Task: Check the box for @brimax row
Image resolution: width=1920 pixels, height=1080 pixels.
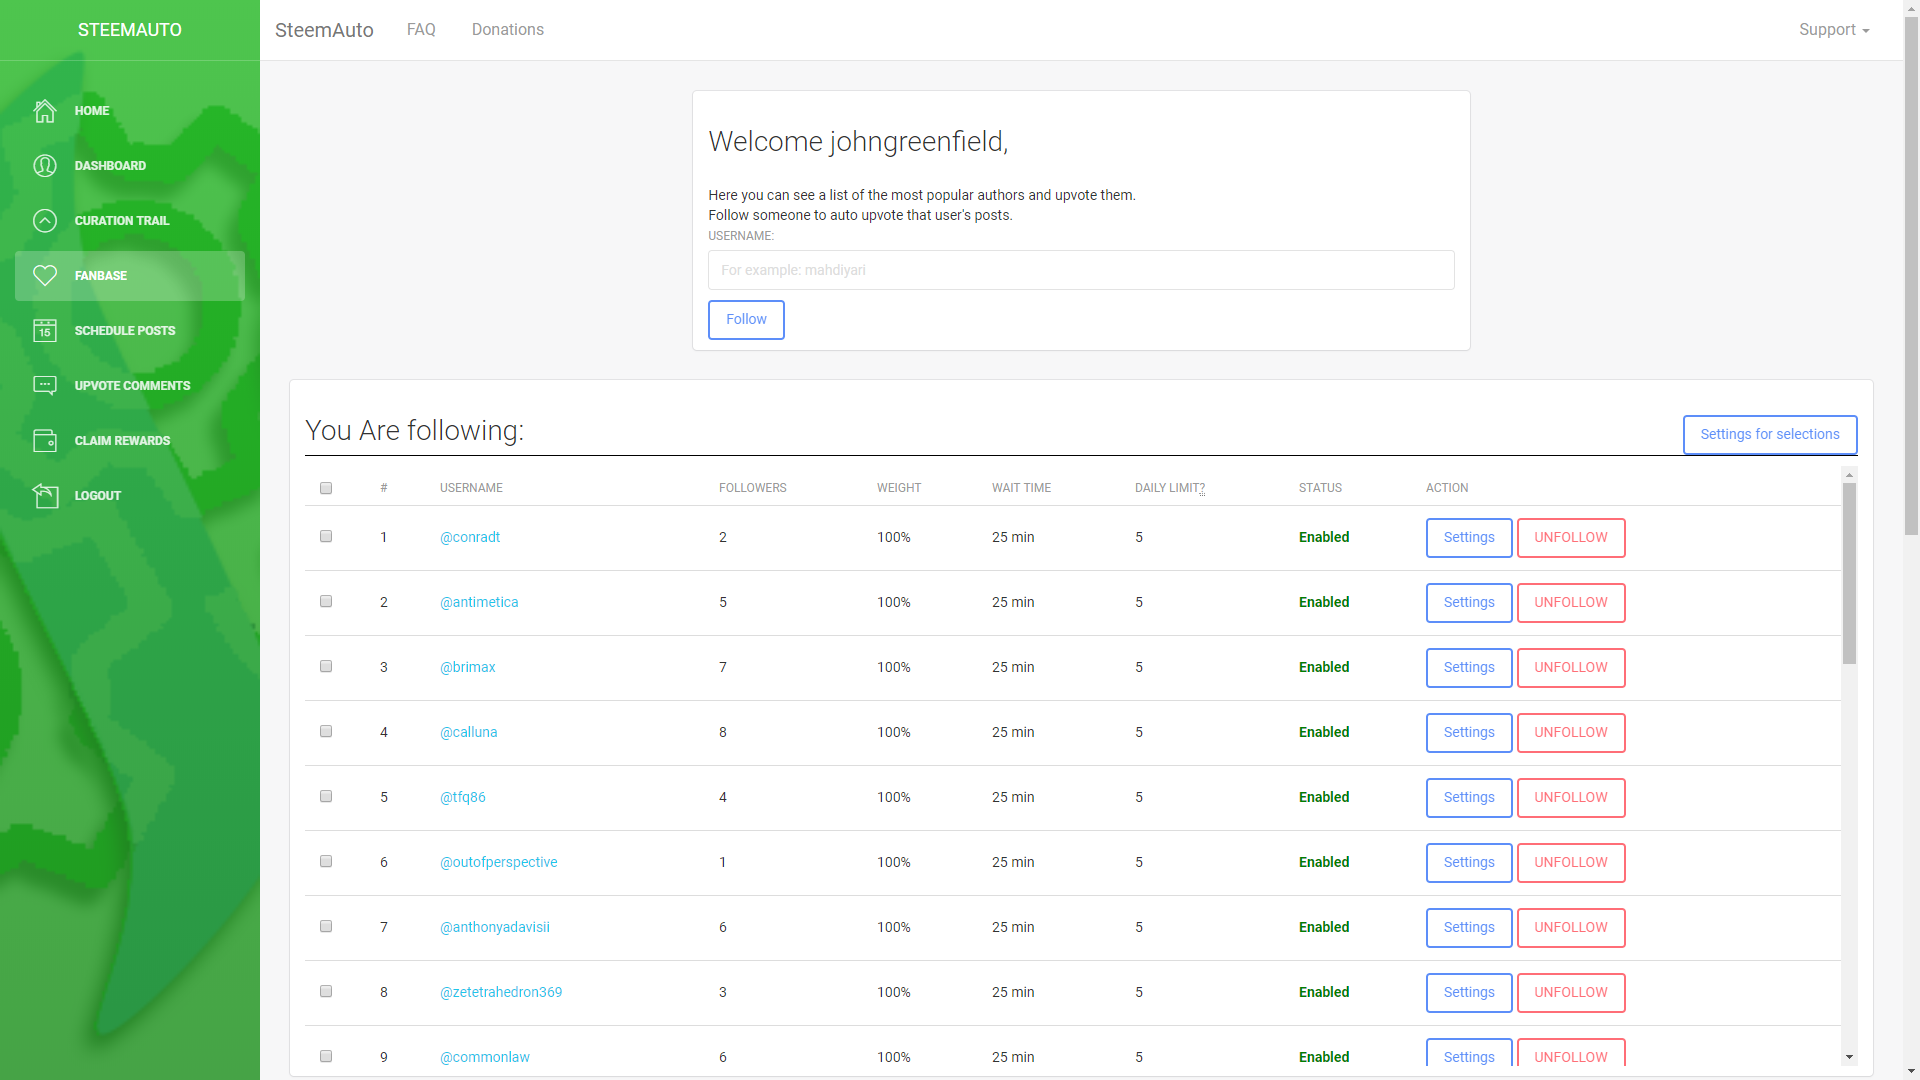Action: [326, 666]
